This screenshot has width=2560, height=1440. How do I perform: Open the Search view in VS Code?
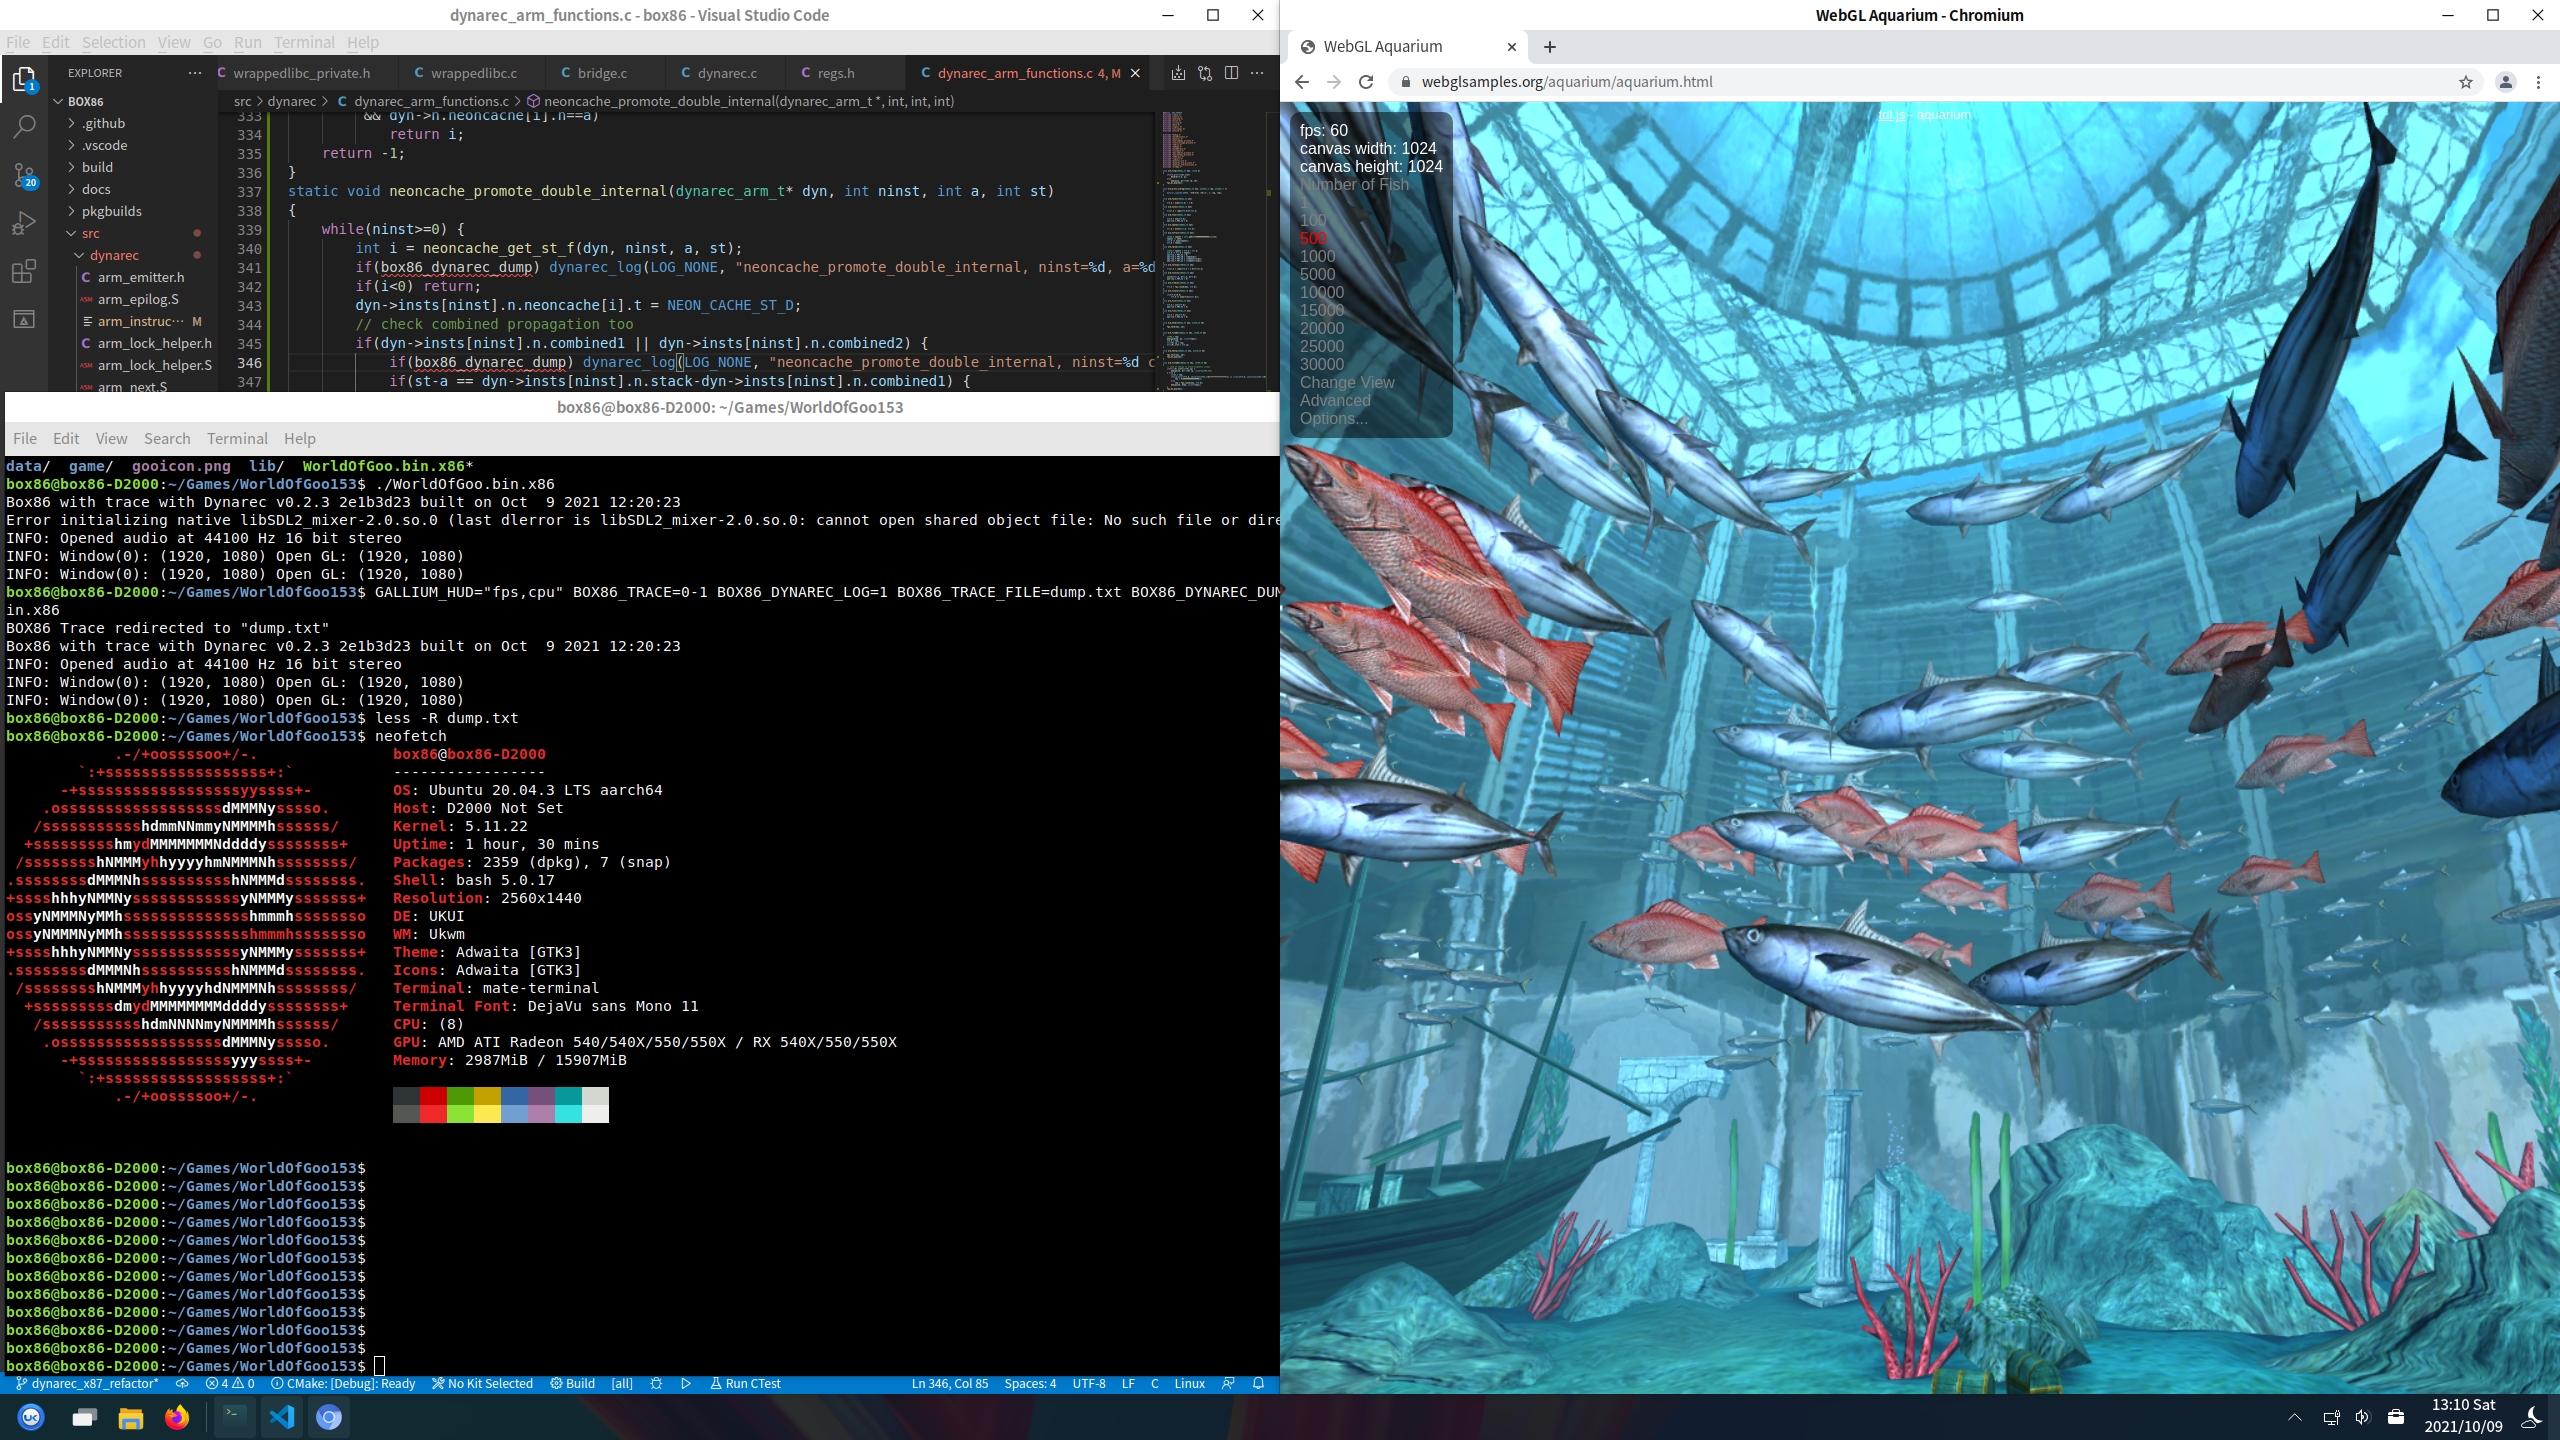(x=24, y=127)
